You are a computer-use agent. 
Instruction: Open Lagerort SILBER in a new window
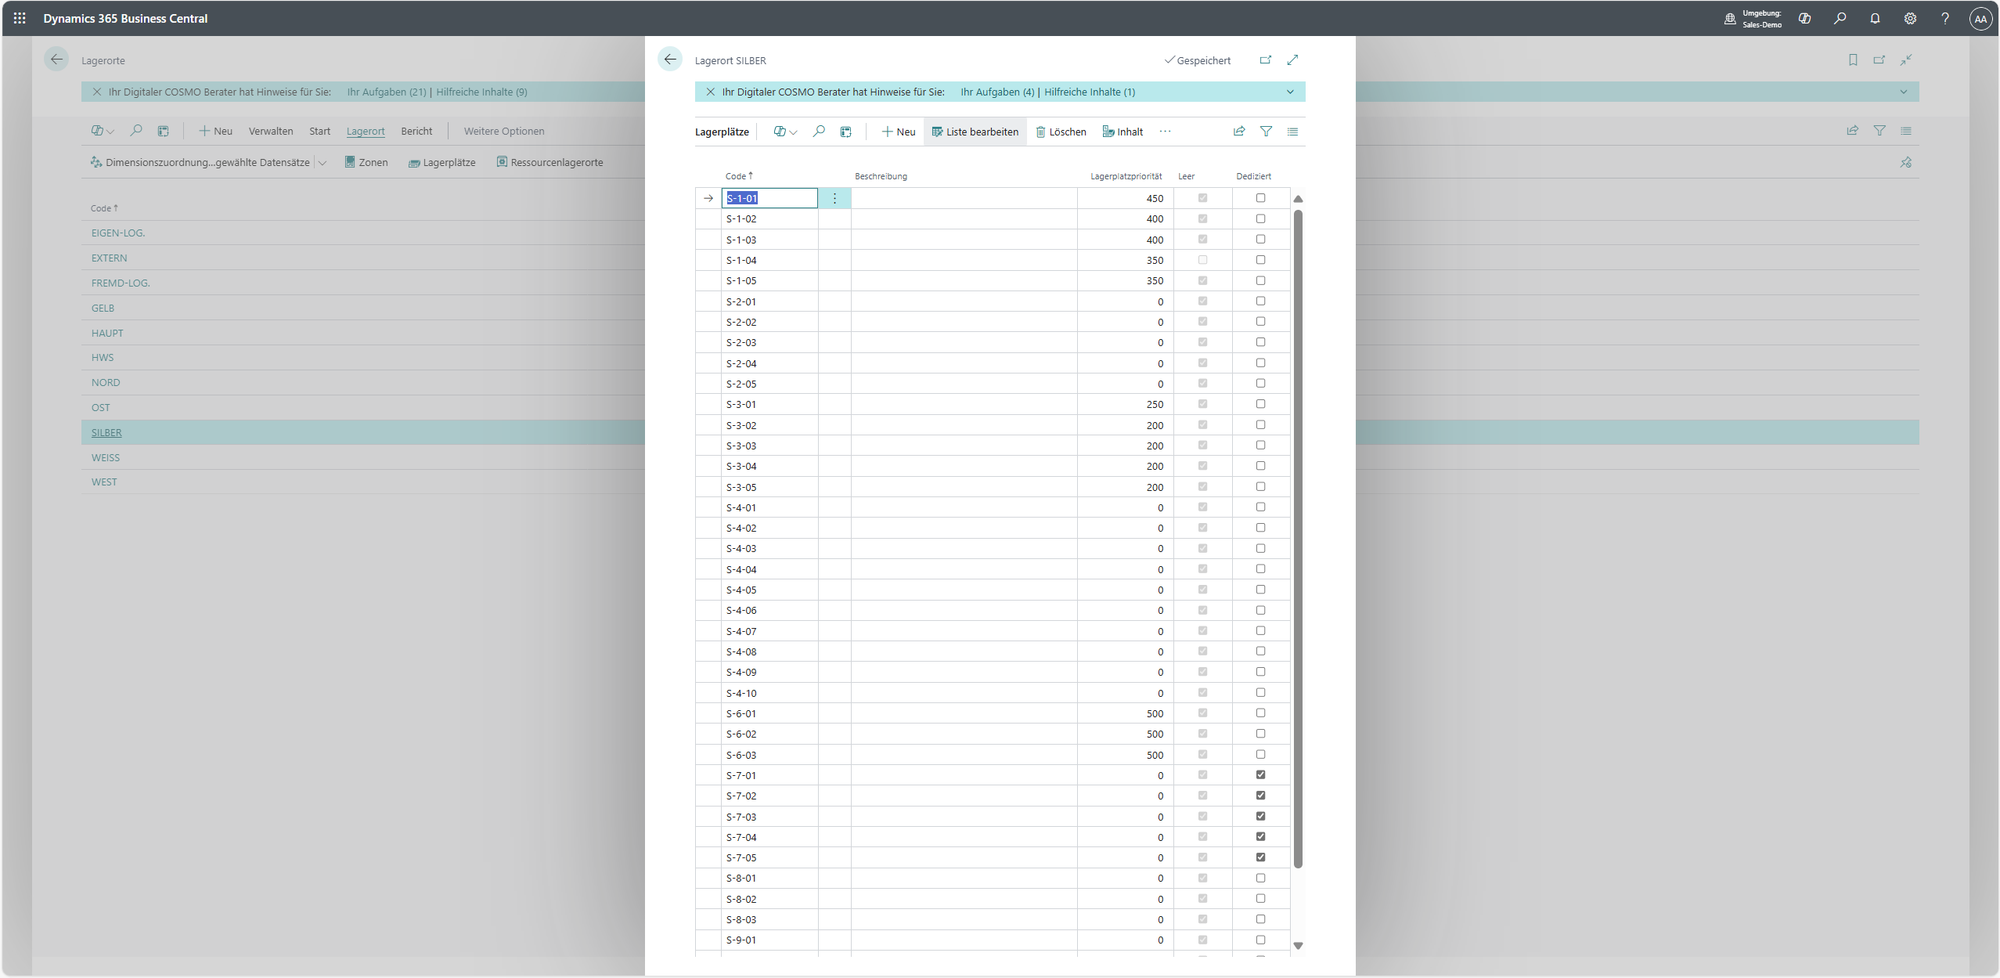pos(1265,60)
